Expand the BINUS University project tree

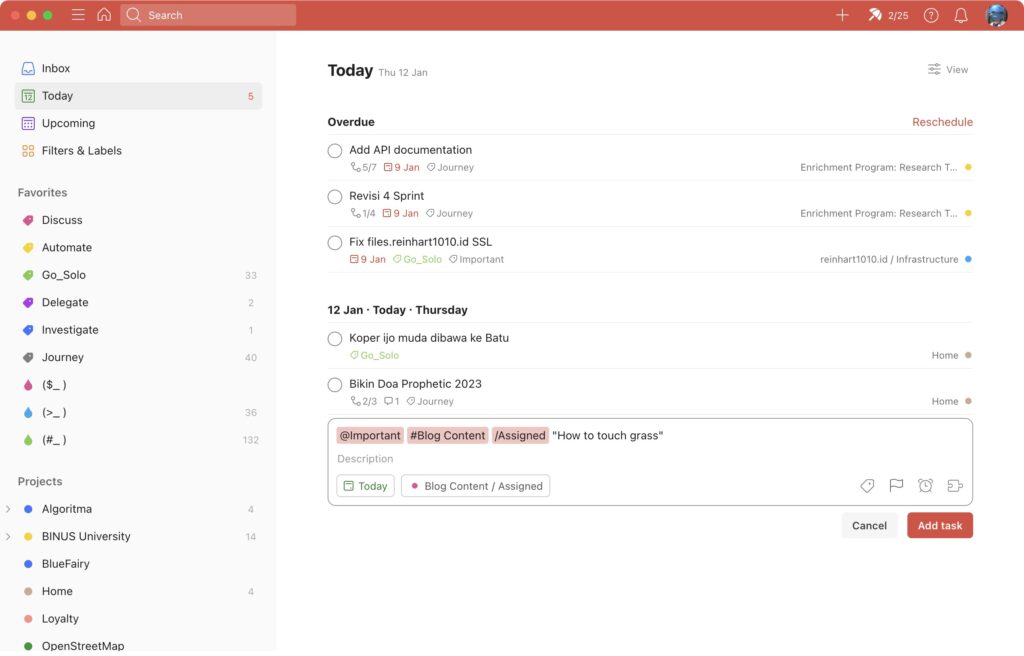coord(8,537)
